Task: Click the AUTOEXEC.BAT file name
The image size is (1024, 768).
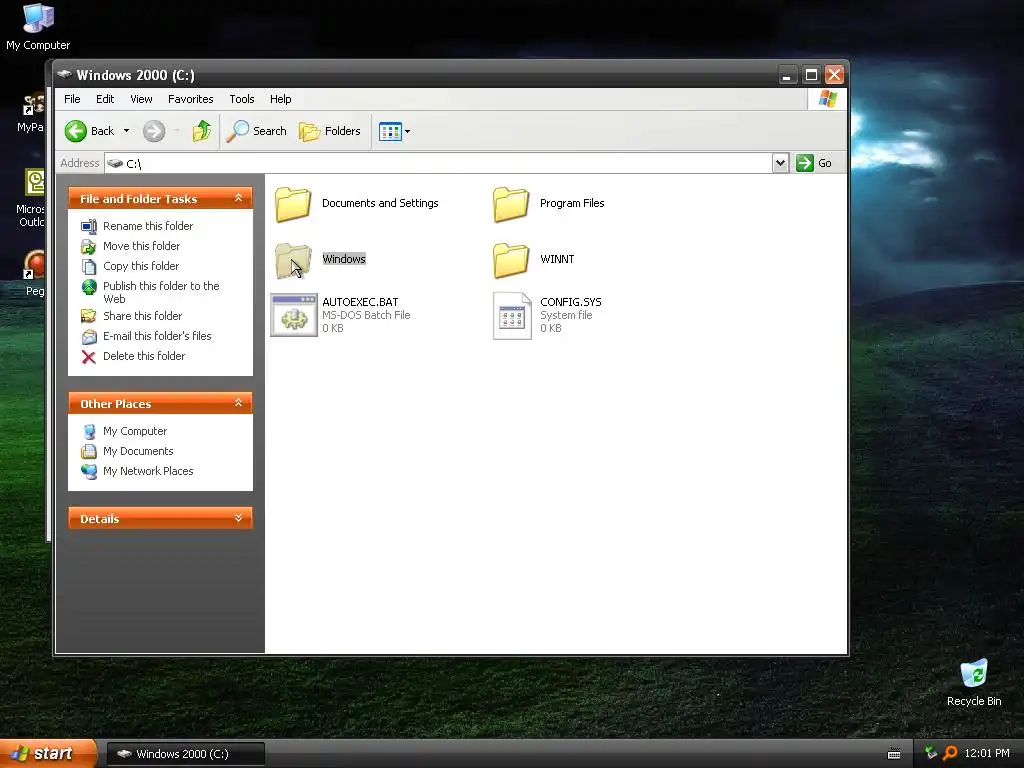Action: pyautogui.click(x=360, y=302)
